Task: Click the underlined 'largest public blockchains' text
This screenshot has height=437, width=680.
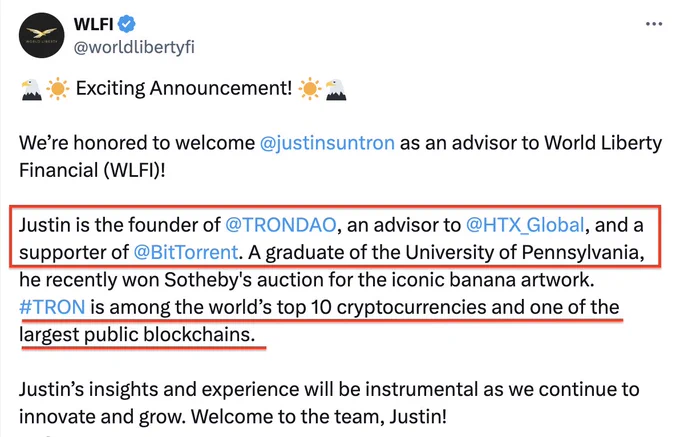Action: (x=137, y=335)
